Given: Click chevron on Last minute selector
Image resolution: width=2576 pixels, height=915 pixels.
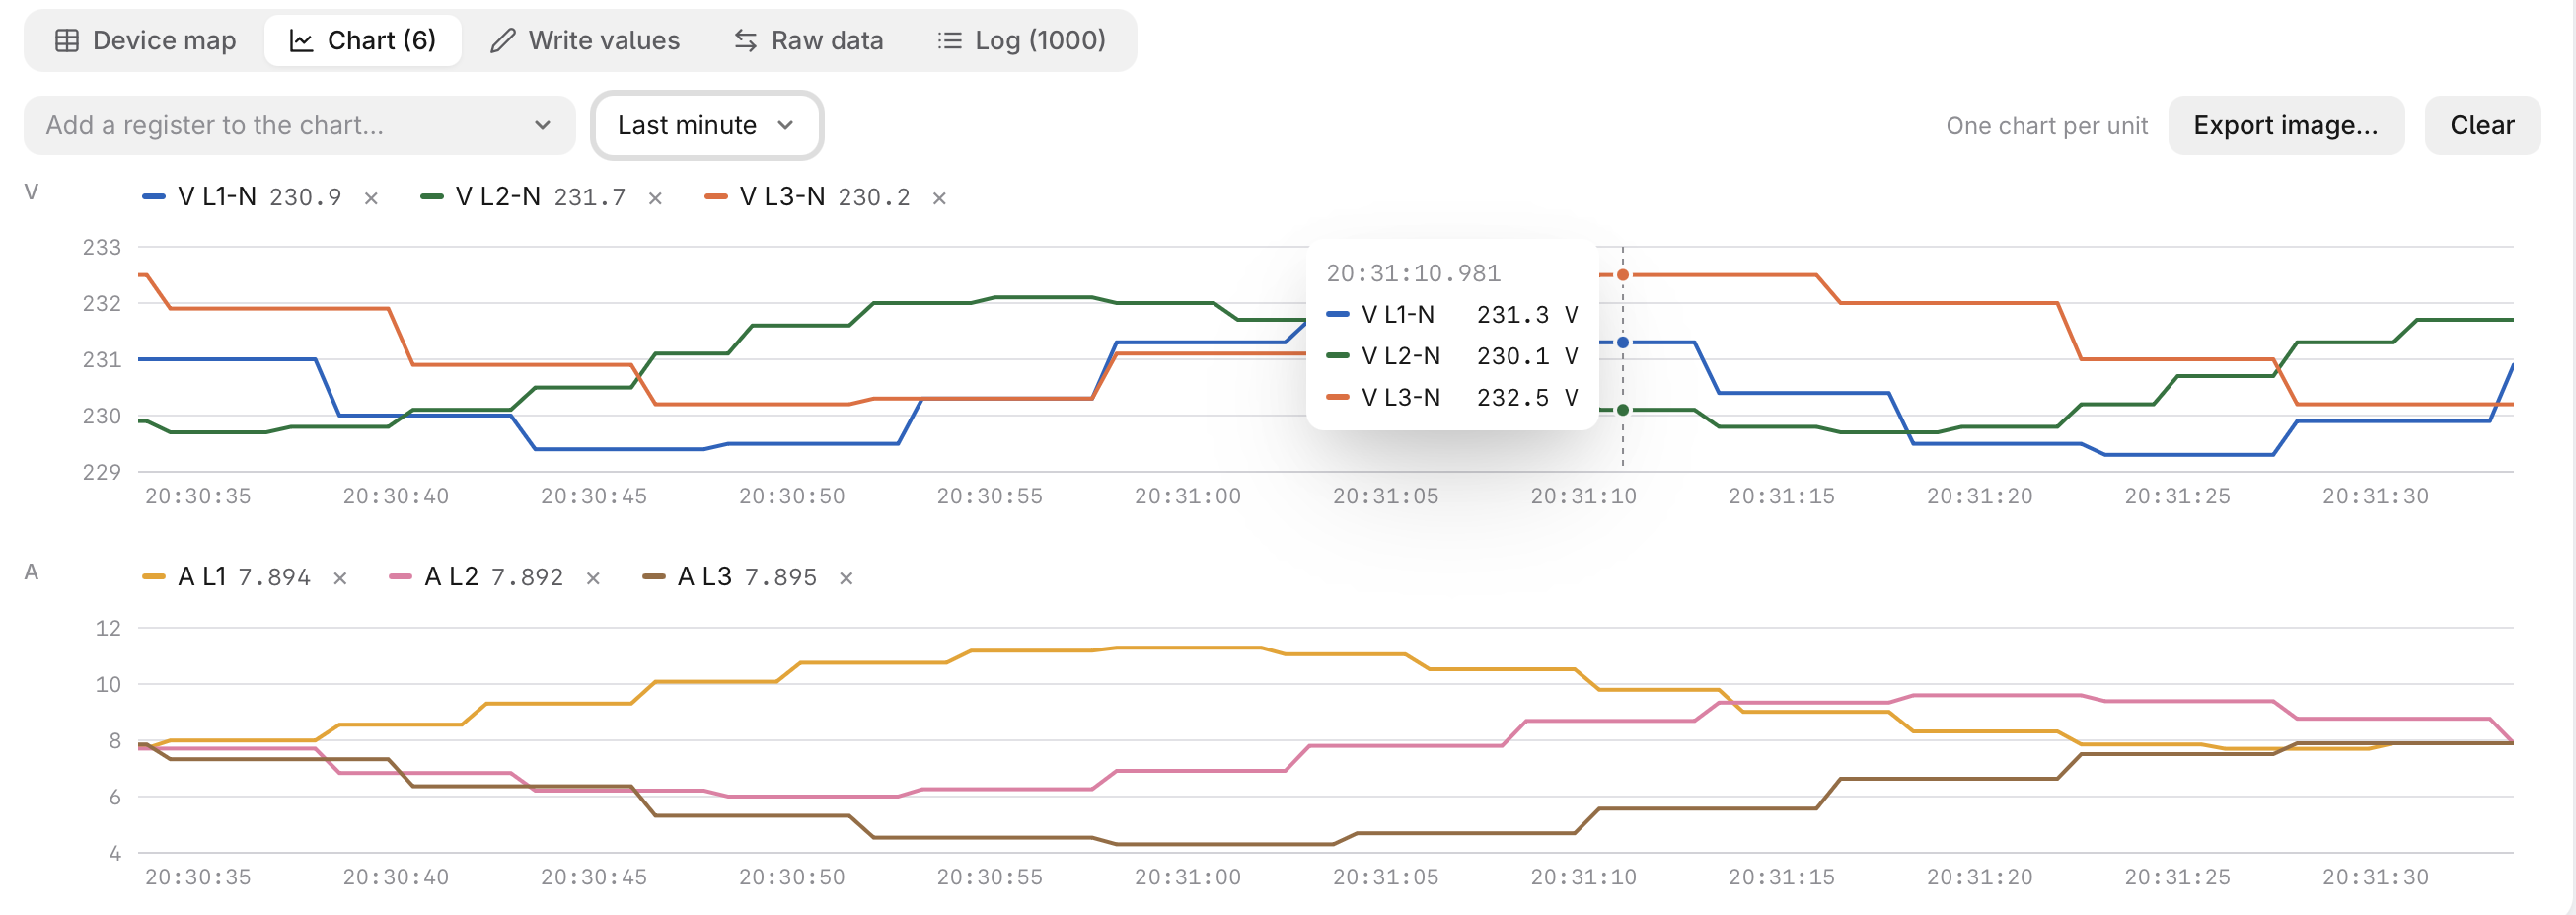Looking at the screenshot, I should [785, 126].
